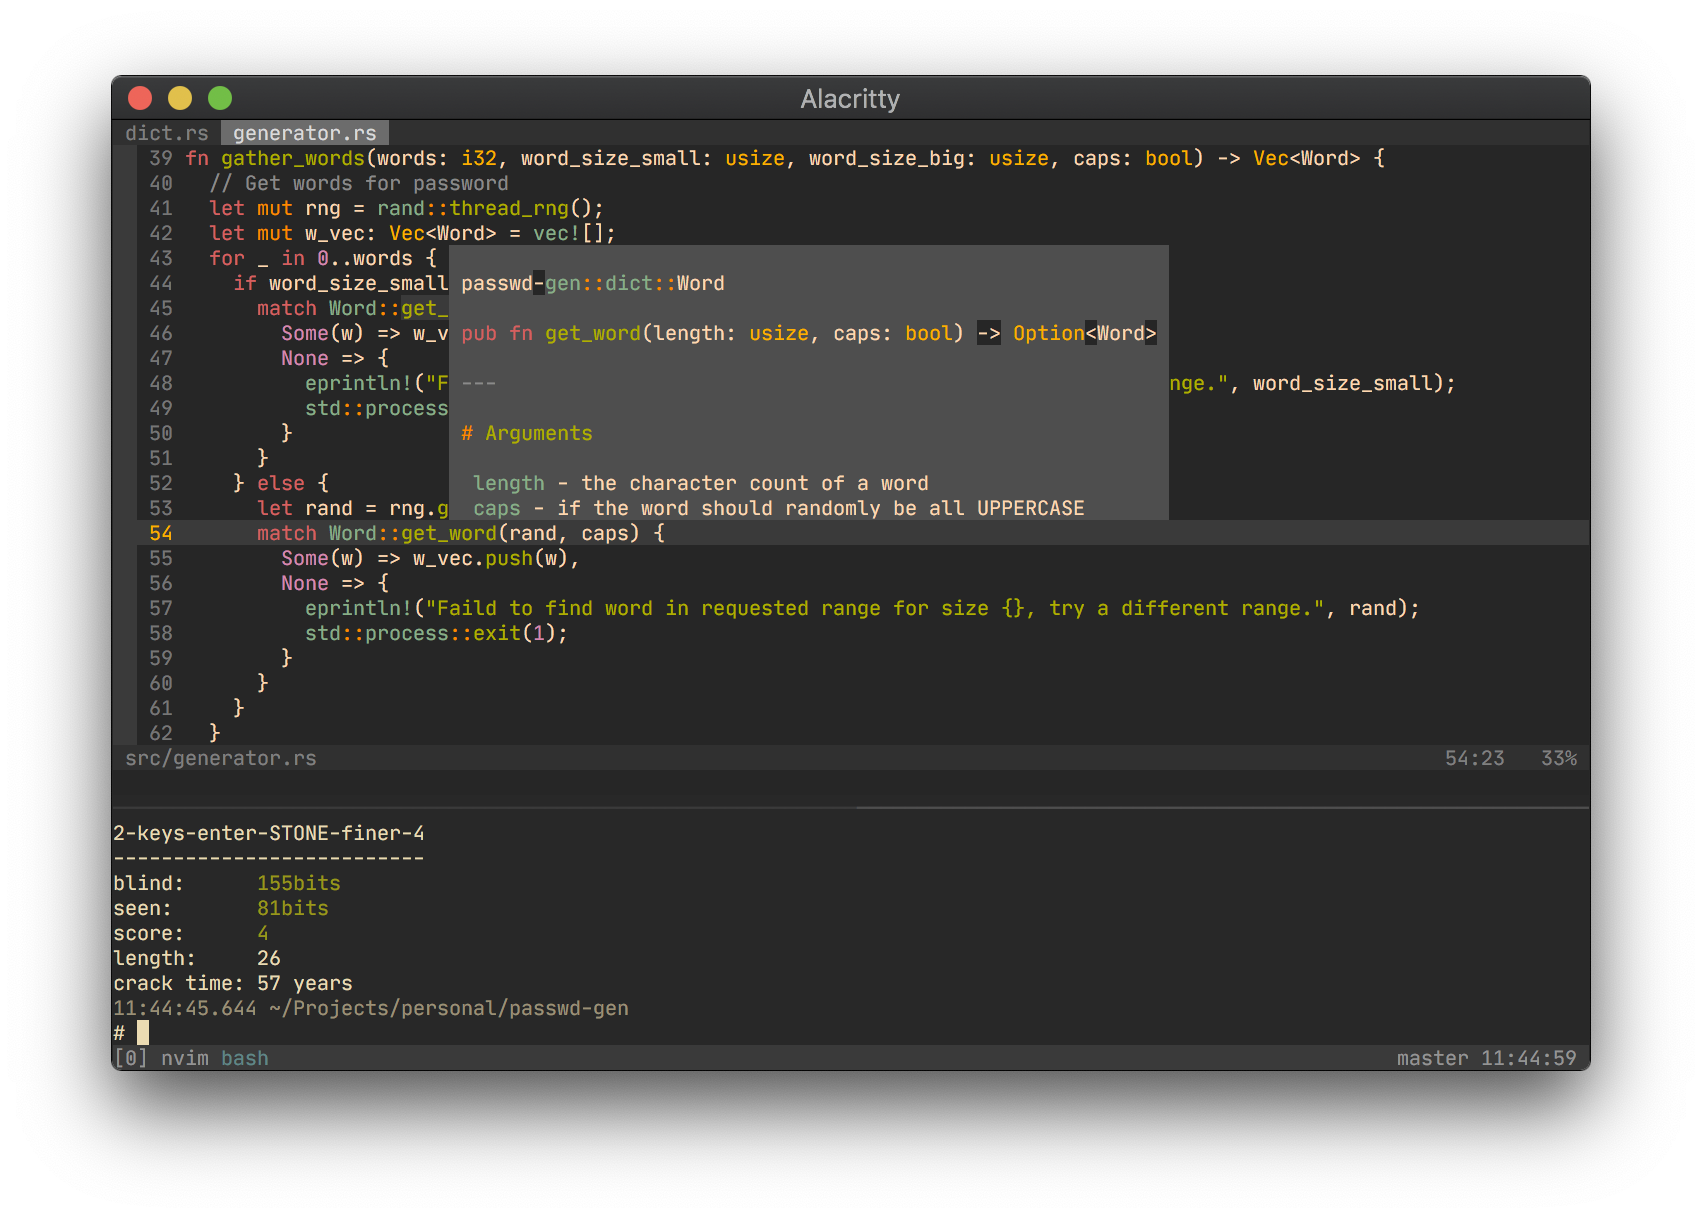Screen dimensions: 1702x1218
Task: Click passwd-gen::dict::Word path in popup
Action: point(592,283)
